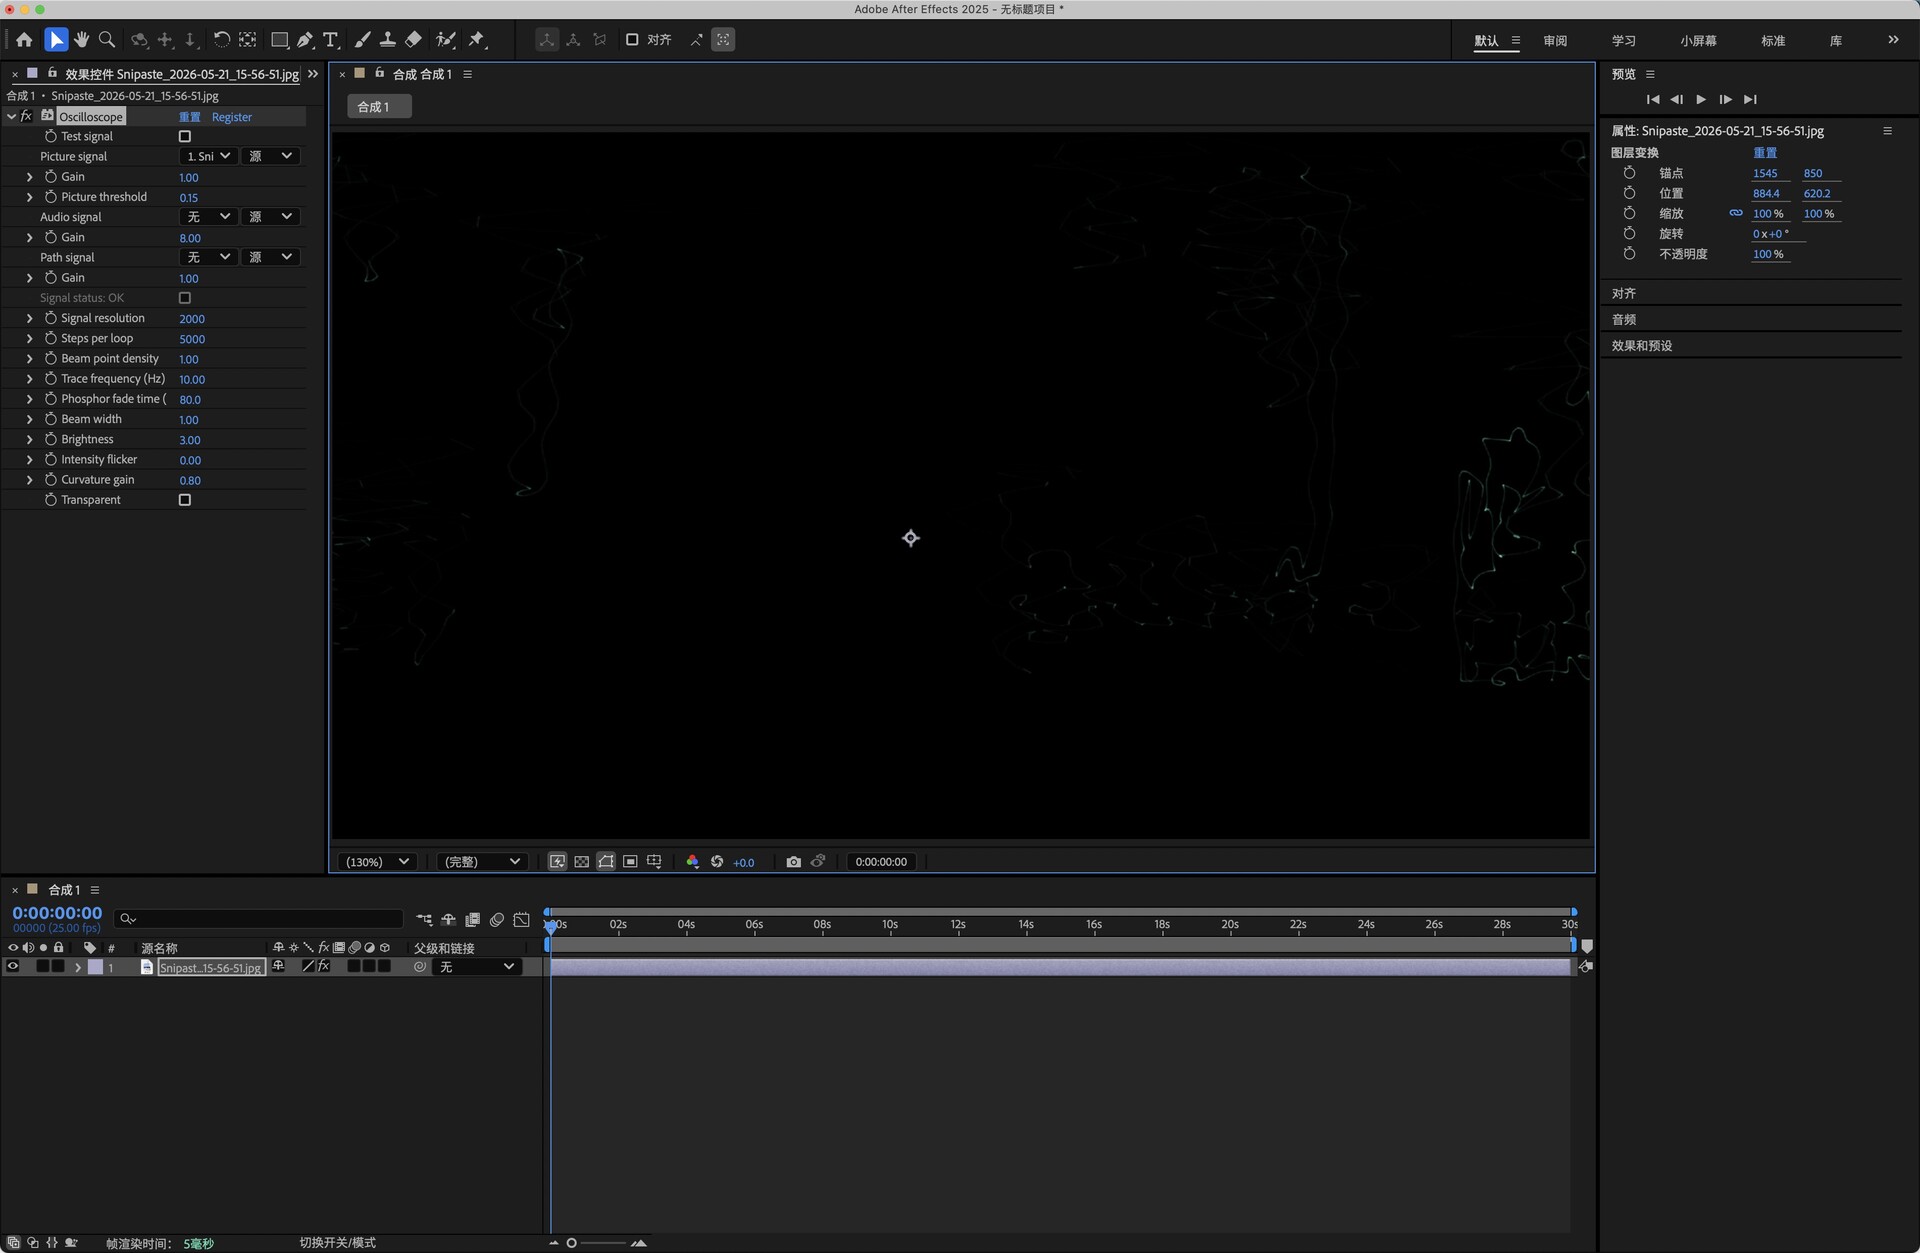Enable the Test signal checkbox
1920x1253 pixels.
185,136
